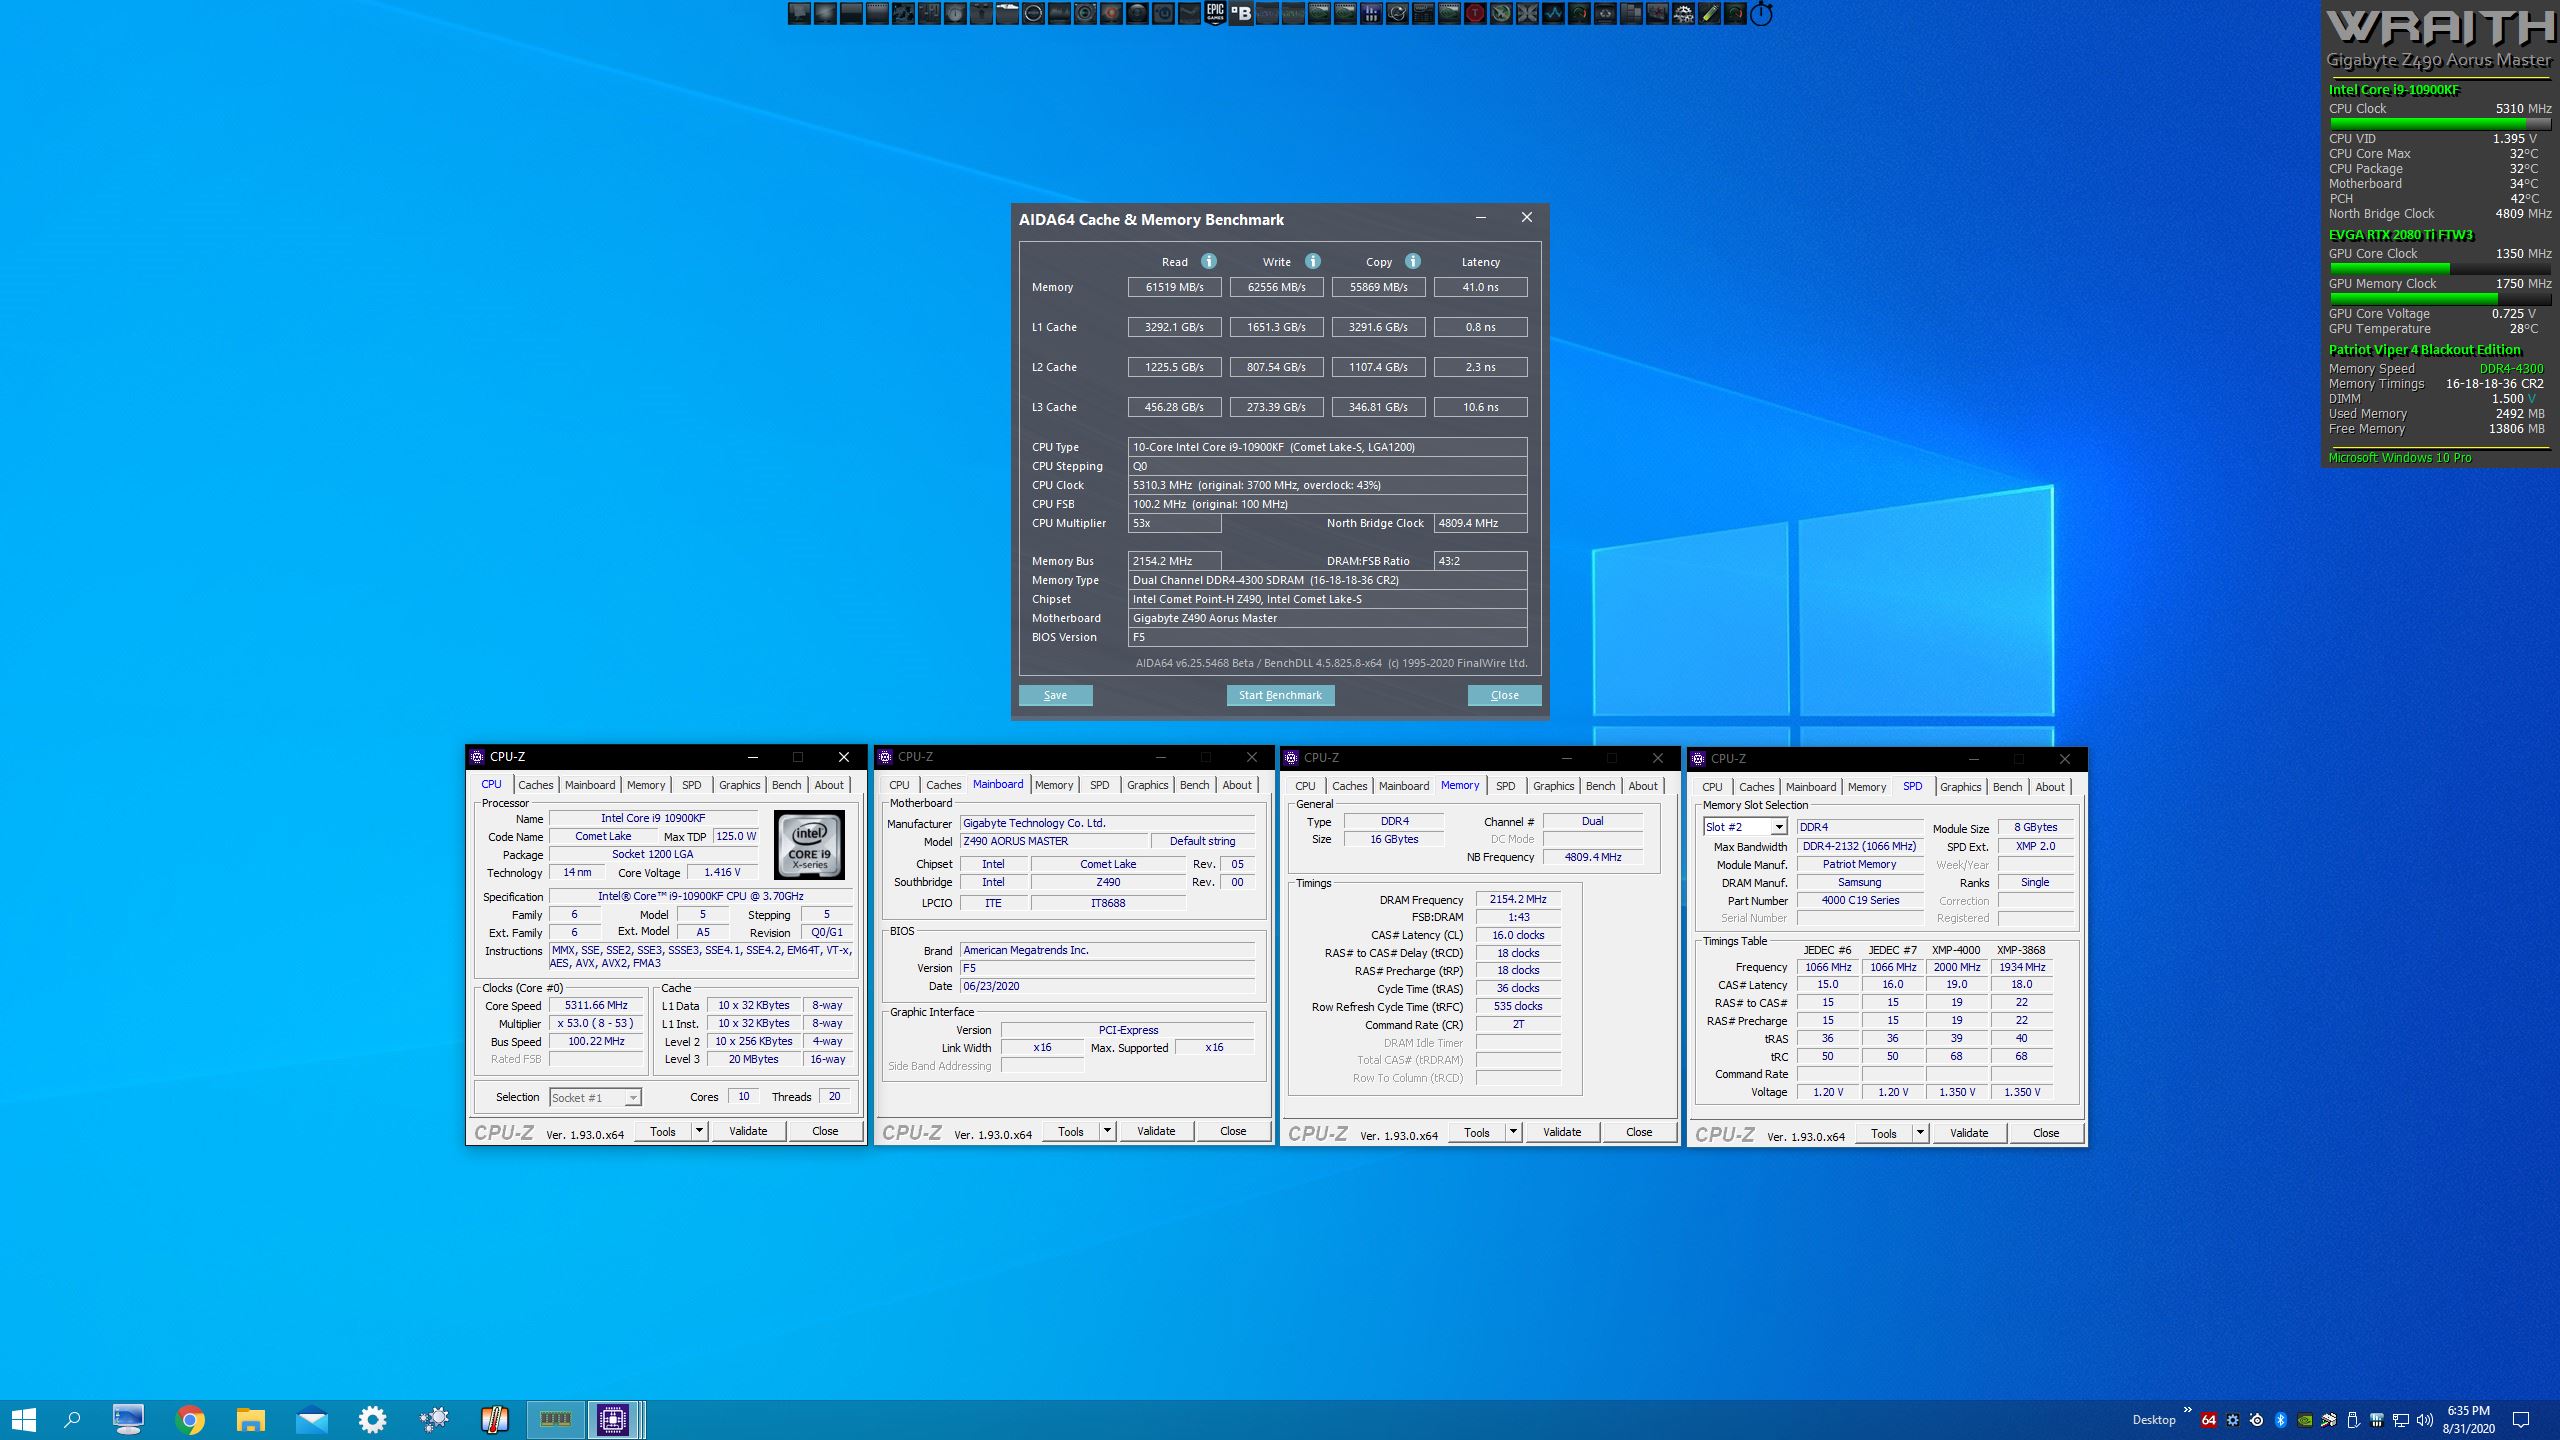2560x1440 pixels.
Task: Click the CPU-Z purple chip taskbar icon
Action: coord(612,1419)
